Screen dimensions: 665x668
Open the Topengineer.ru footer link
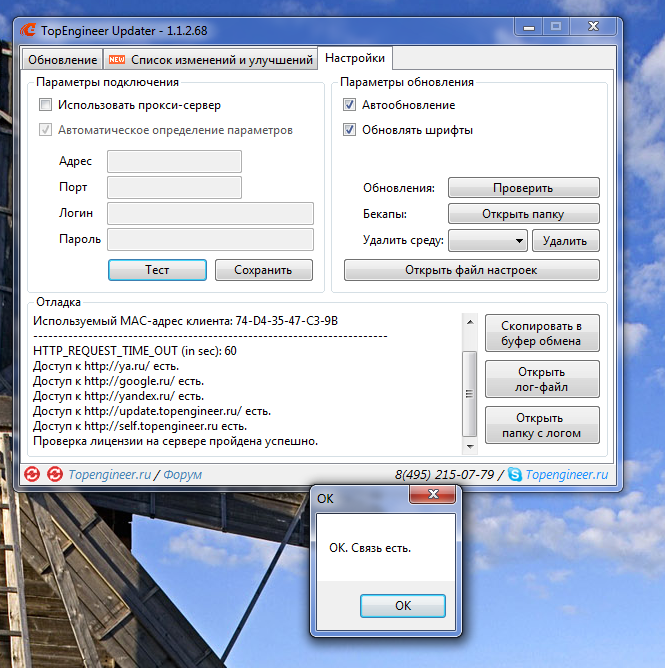coord(110,475)
